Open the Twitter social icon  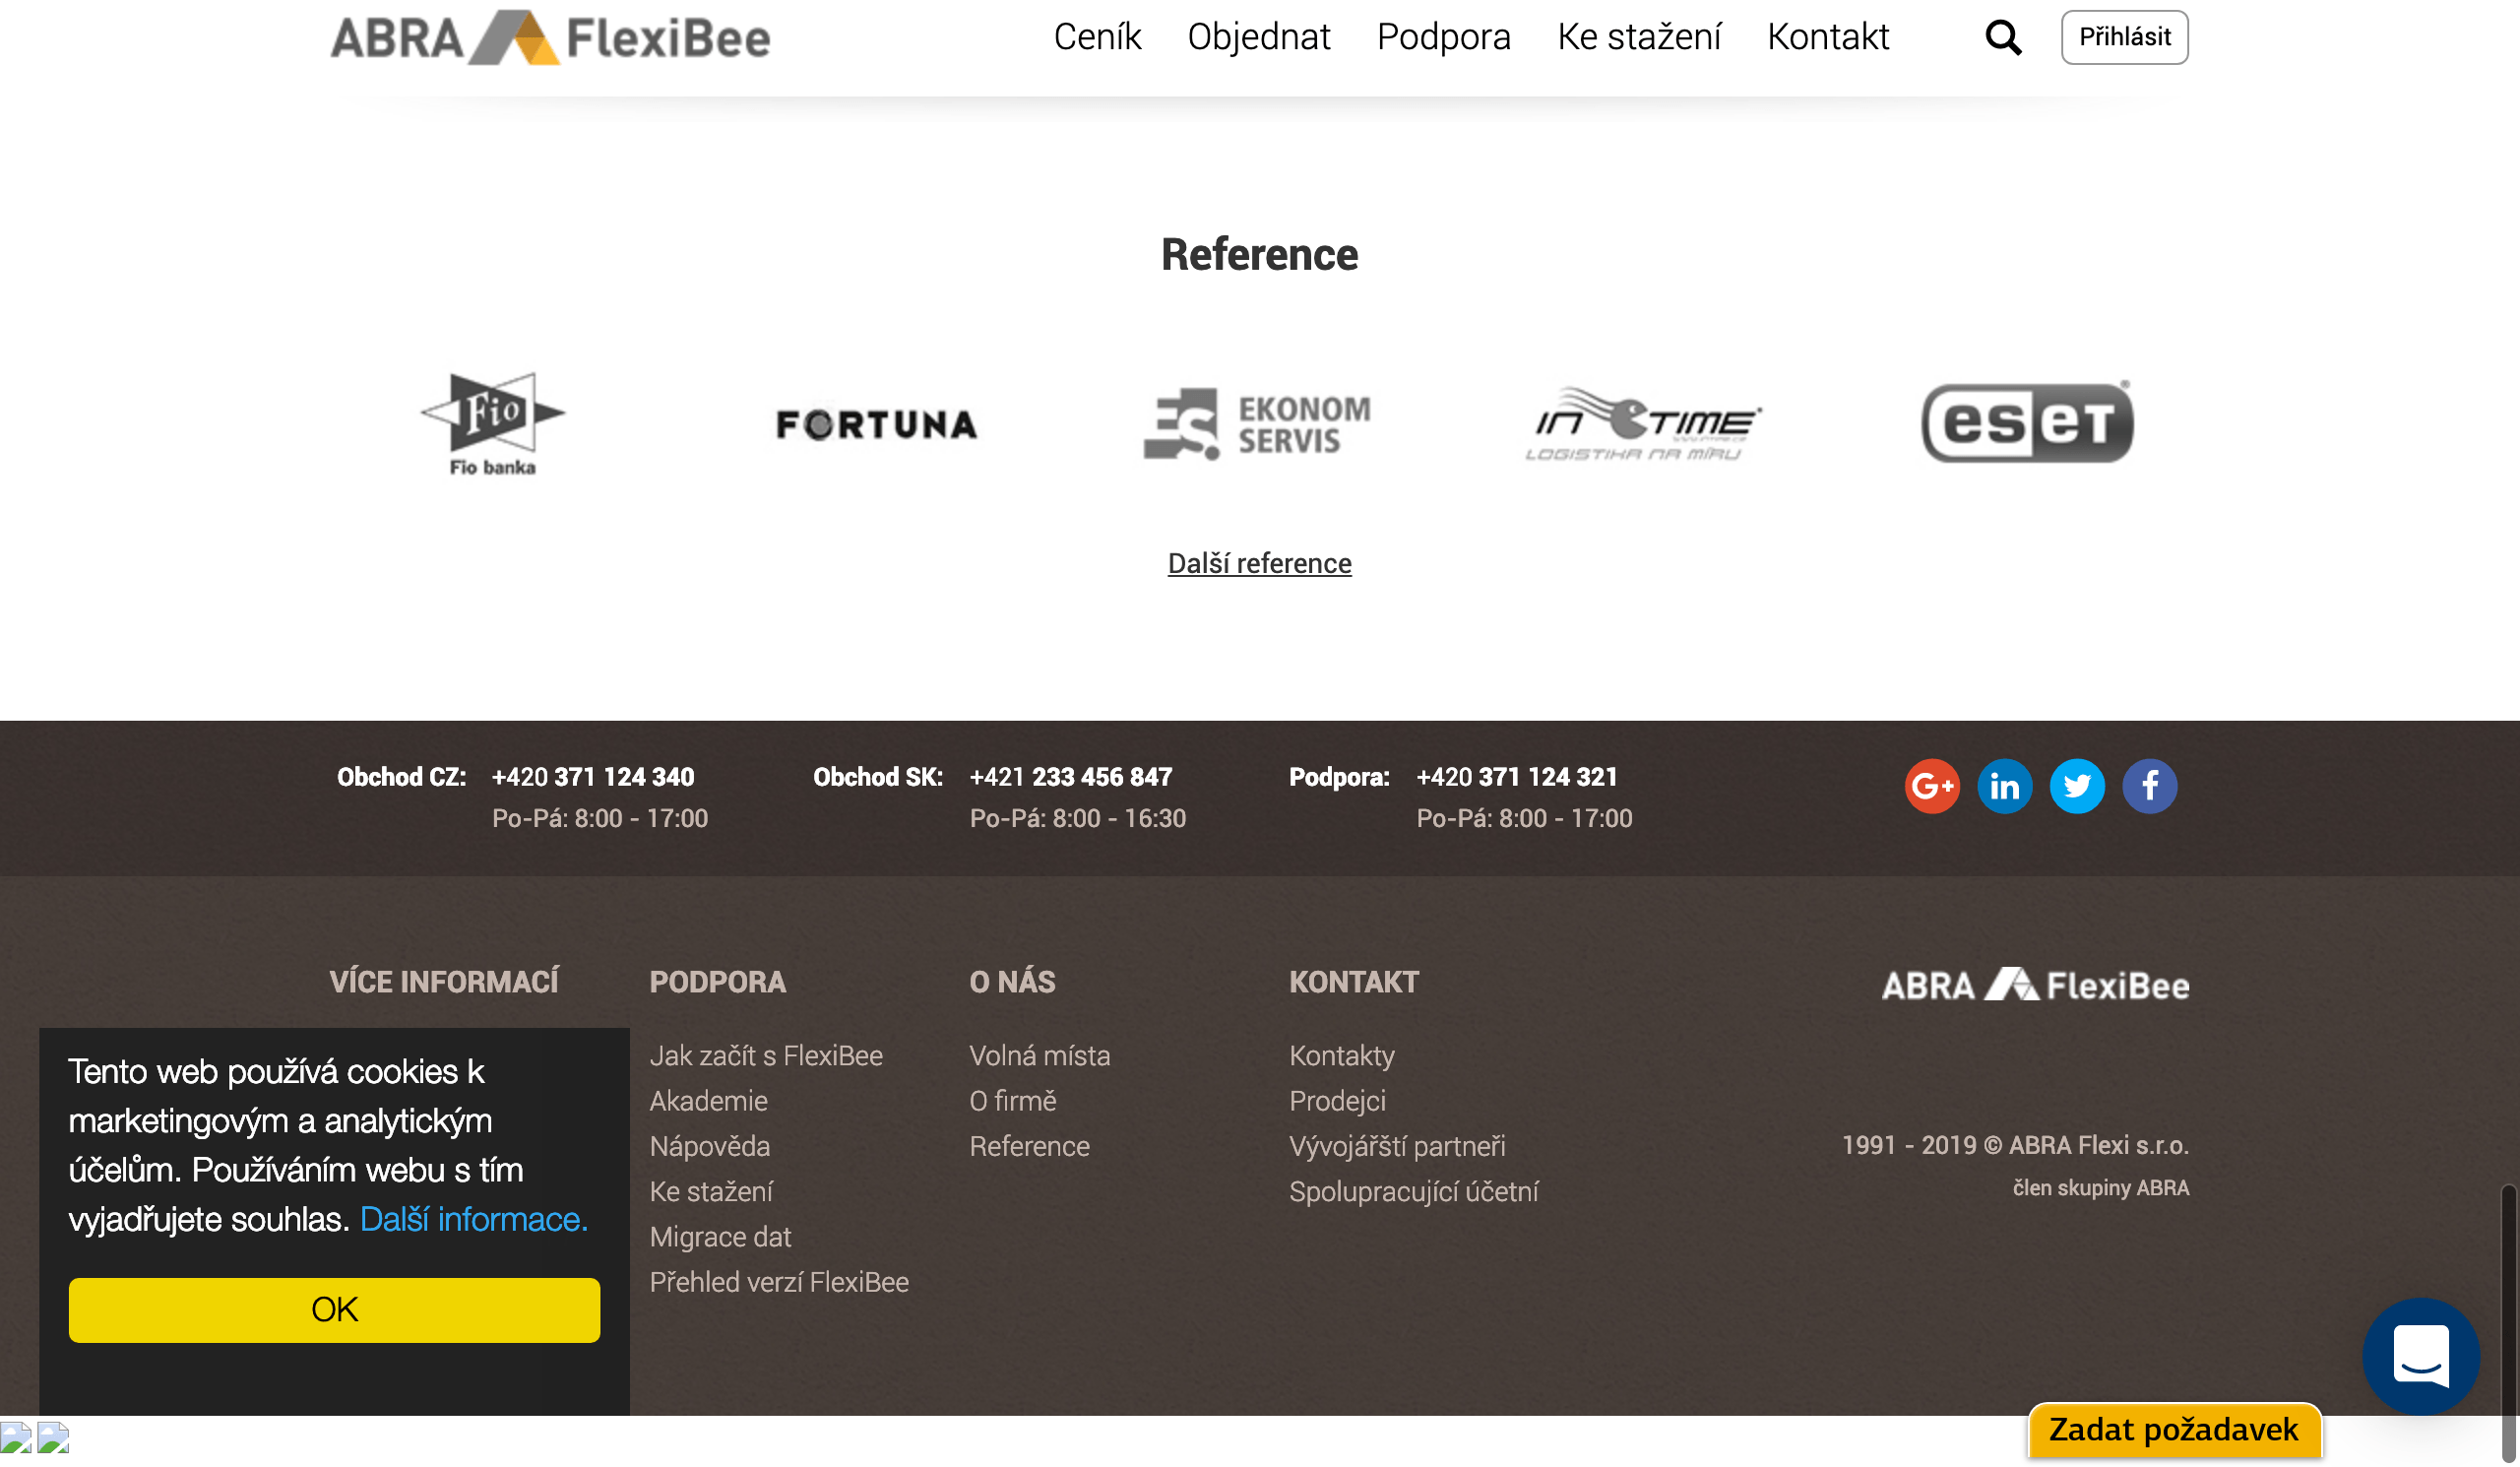point(2077,786)
